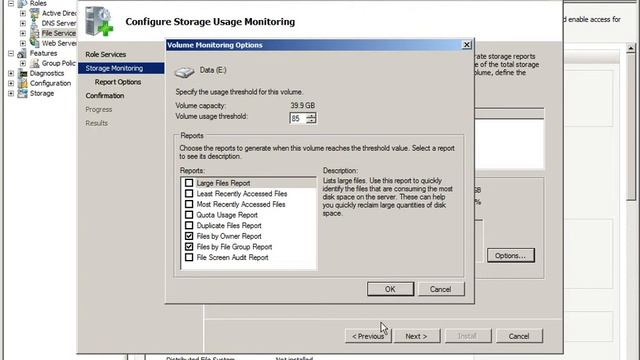Viewport: 640px width, 360px height.
Task: Click Cancel in the wizard footer
Action: 519,336
